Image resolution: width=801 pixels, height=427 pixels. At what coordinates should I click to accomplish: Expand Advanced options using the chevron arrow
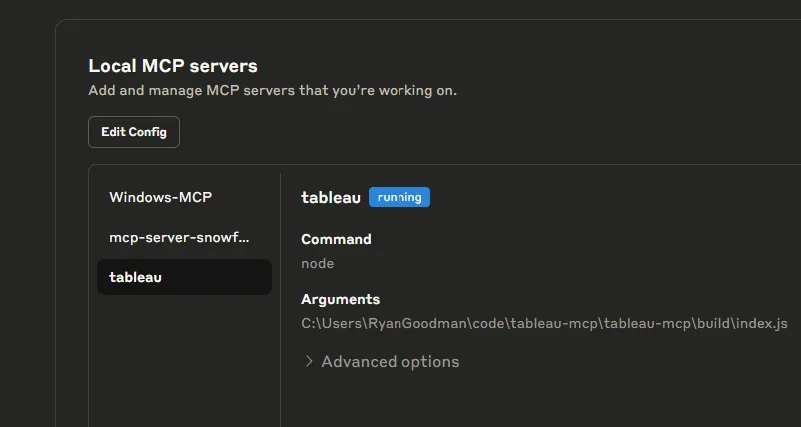[x=309, y=362]
